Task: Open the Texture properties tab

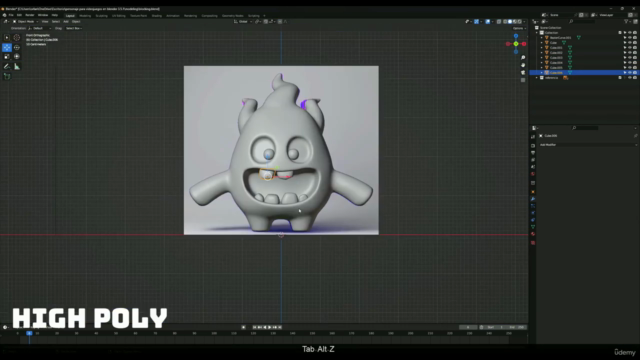Action: (533, 243)
